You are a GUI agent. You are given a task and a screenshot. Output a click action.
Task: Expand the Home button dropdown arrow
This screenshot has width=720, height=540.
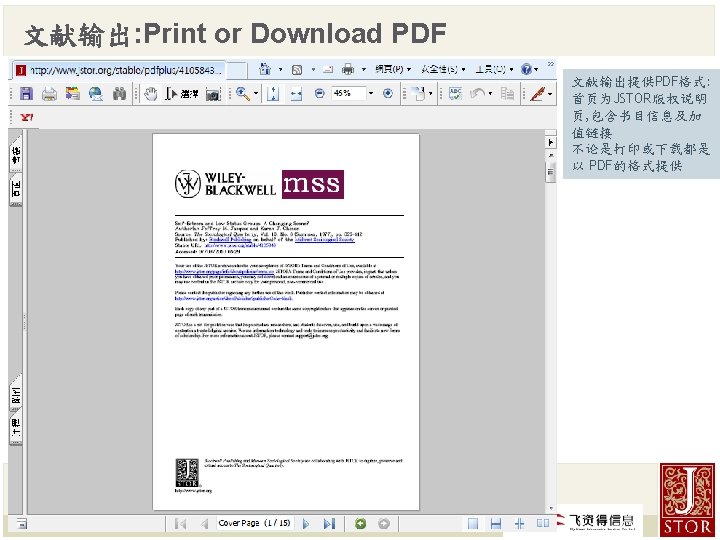pos(281,70)
